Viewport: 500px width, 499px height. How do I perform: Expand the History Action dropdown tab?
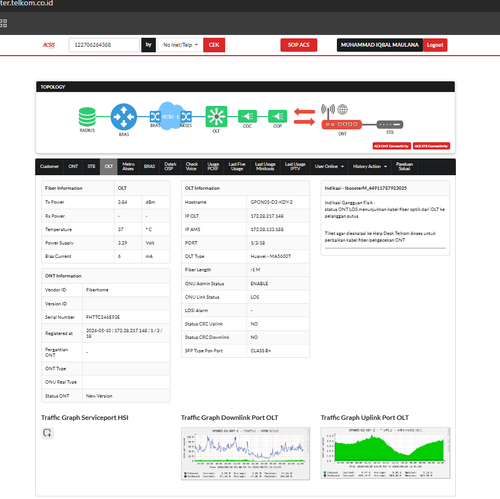tap(370, 166)
